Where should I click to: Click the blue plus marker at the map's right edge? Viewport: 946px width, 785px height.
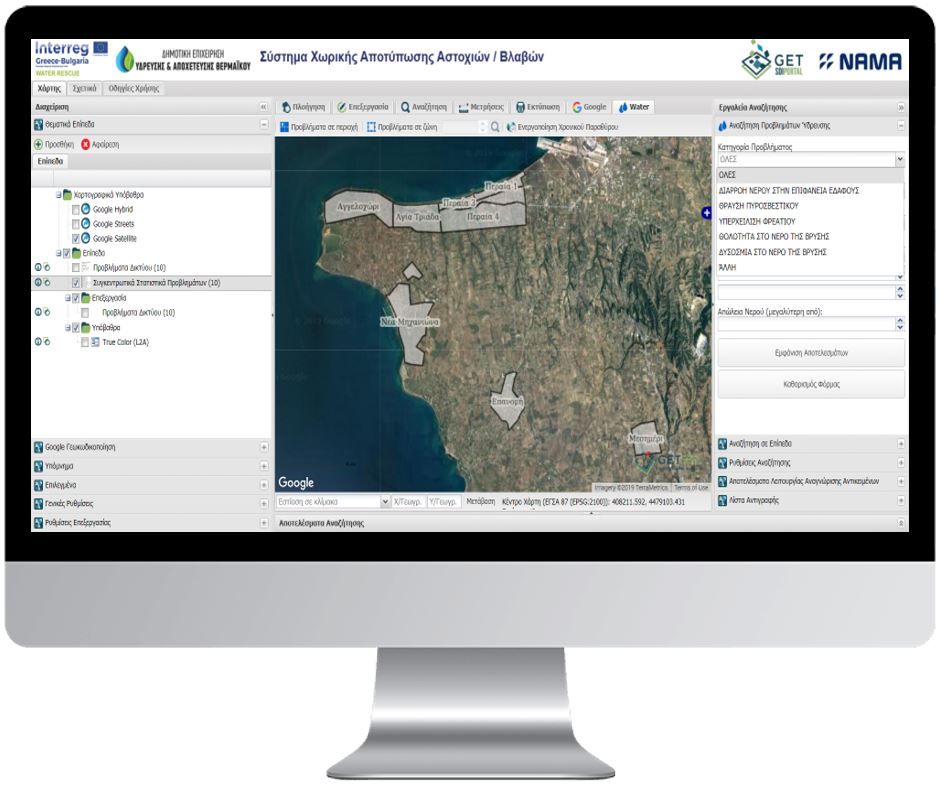[706, 212]
